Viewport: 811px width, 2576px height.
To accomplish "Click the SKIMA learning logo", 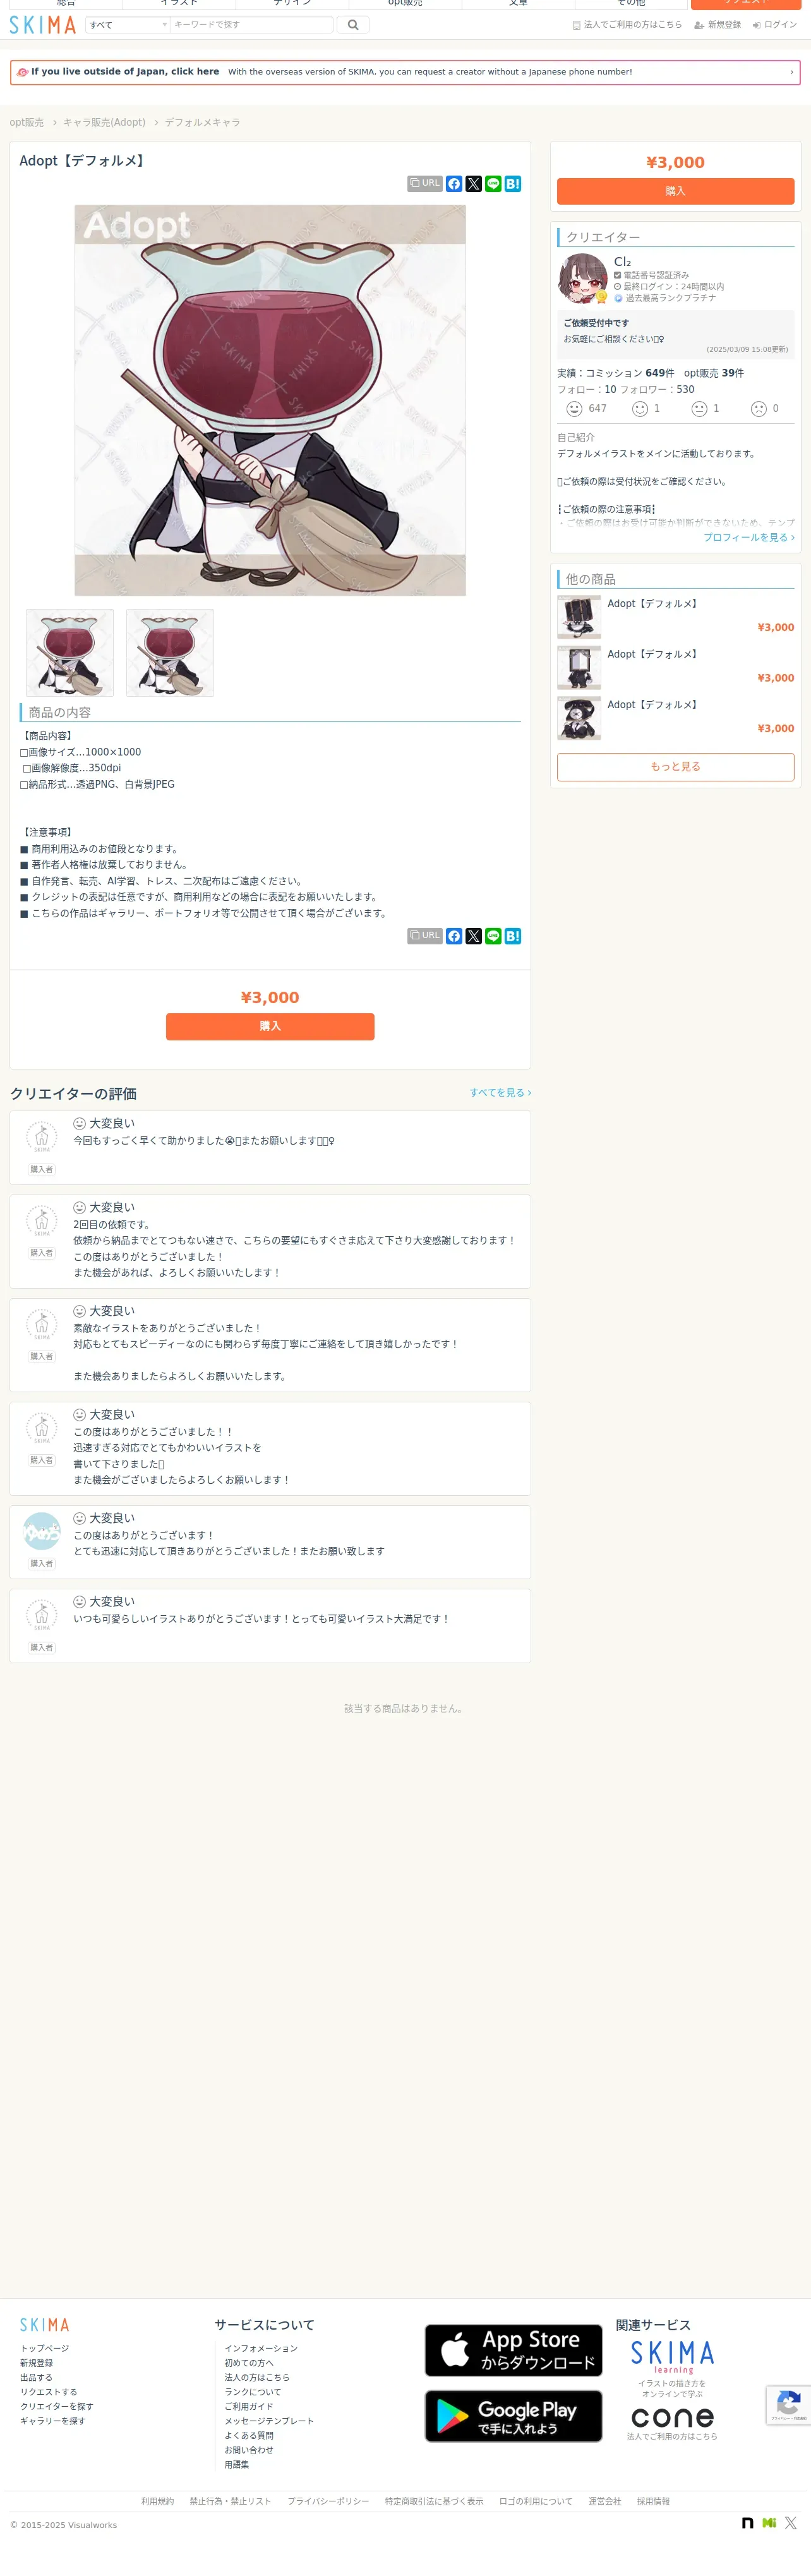I will pos(672,2359).
